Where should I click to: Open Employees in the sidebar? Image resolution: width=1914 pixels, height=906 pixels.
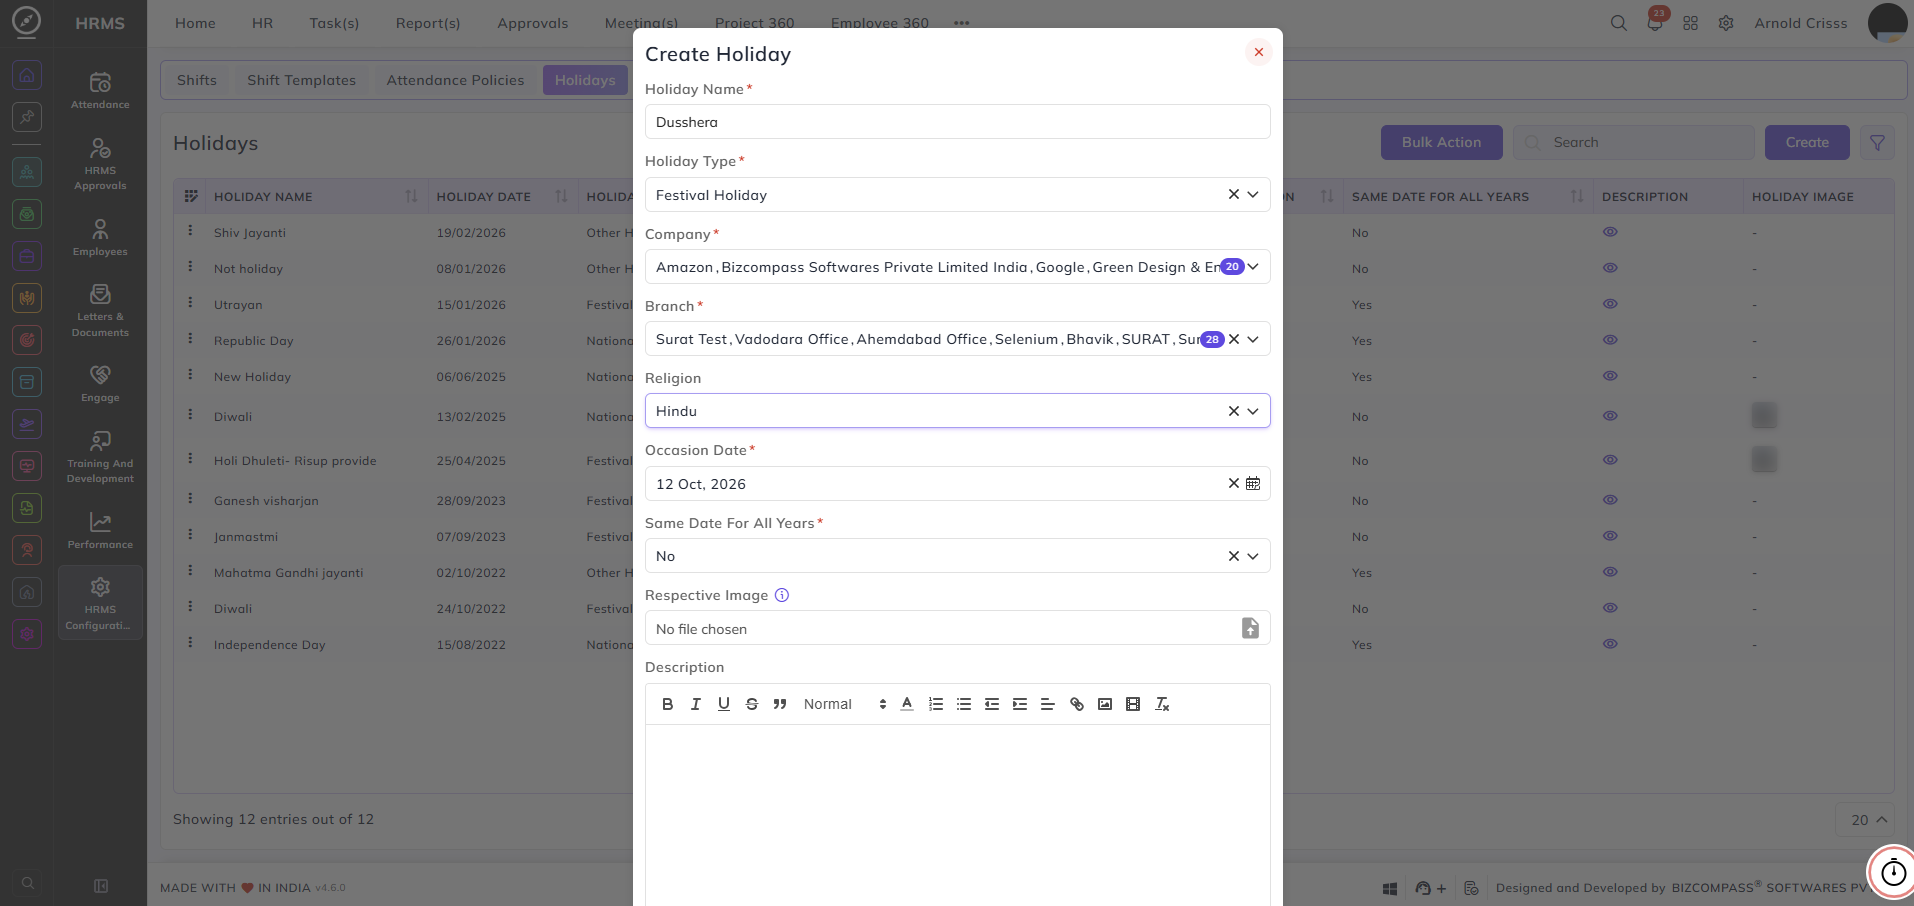(100, 238)
